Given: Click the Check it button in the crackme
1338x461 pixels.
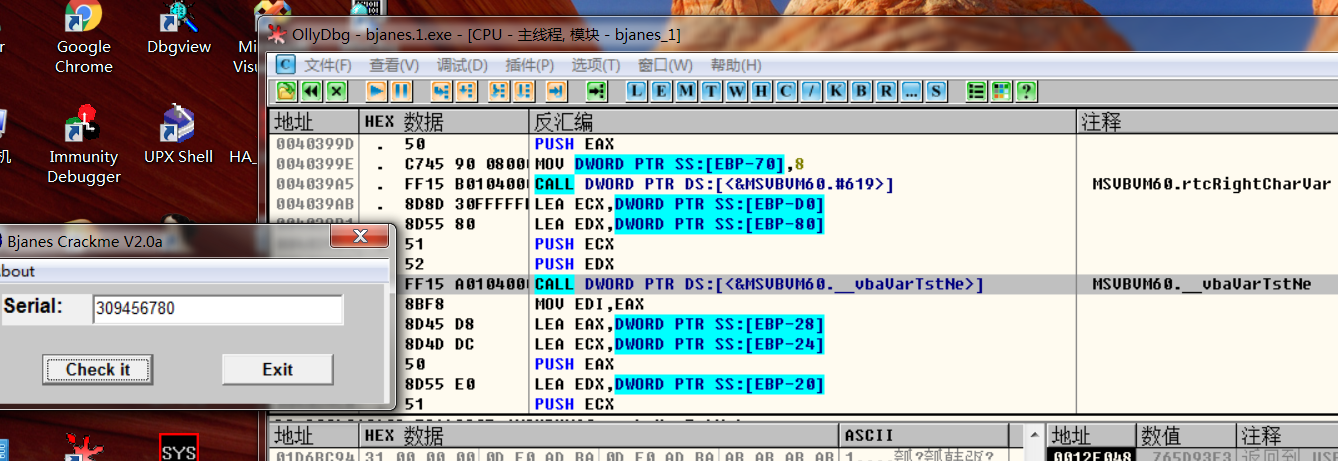Looking at the screenshot, I should [98, 369].
